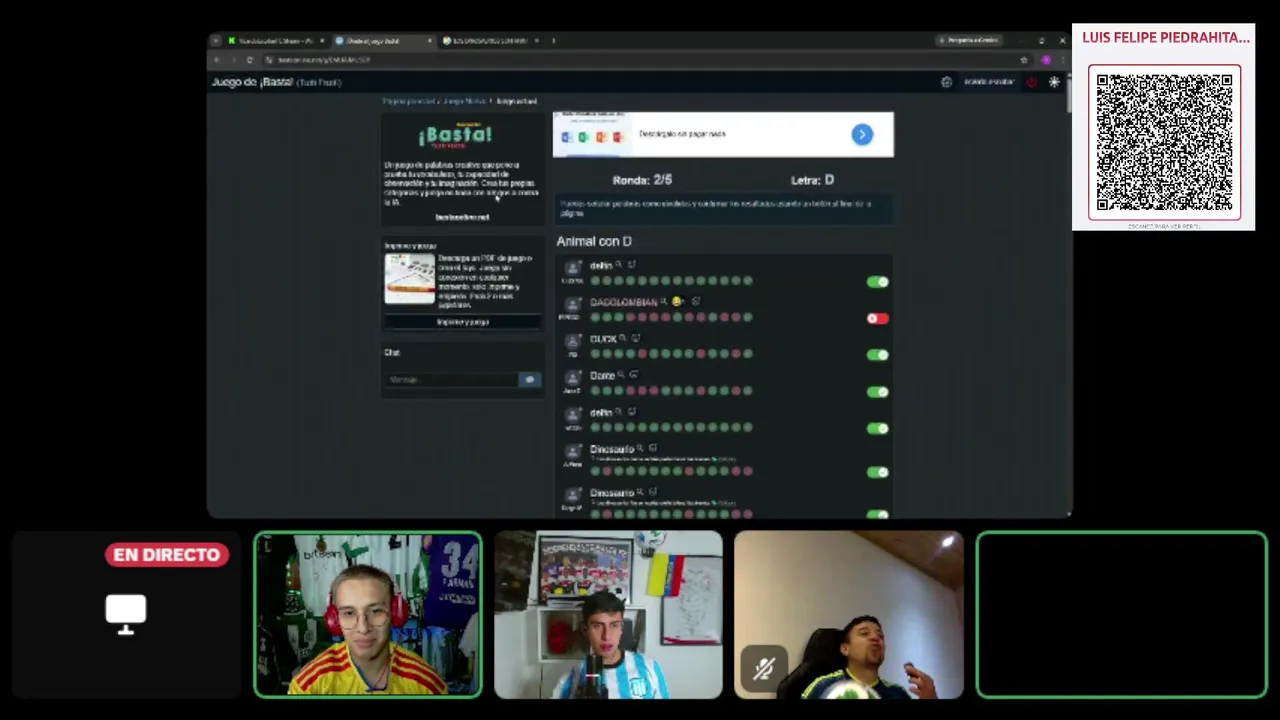Click the laughing emoji next to DACOLOMBIAN
1280x720 pixels.
(x=677, y=301)
